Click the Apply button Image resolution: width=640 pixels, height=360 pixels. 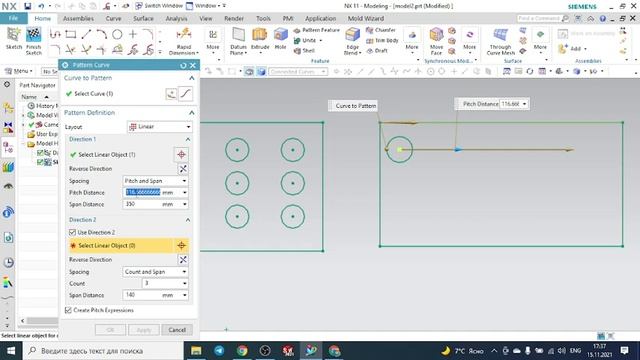pyautogui.click(x=144, y=330)
